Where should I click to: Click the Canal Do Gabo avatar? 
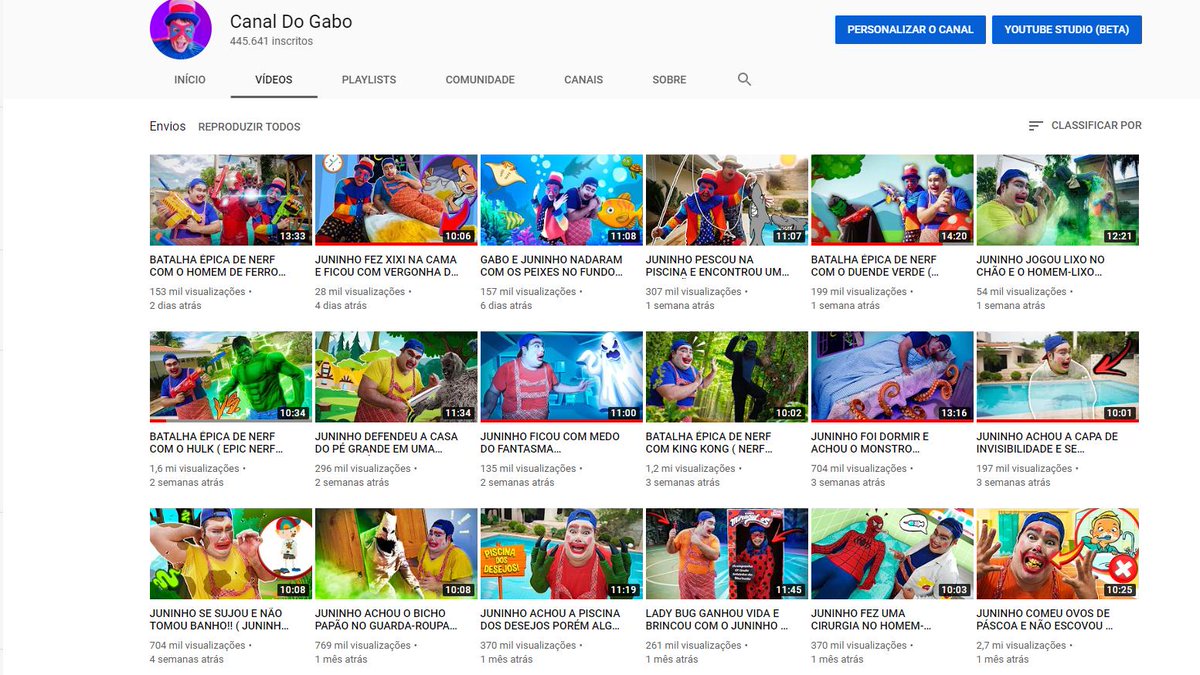[x=181, y=29]
